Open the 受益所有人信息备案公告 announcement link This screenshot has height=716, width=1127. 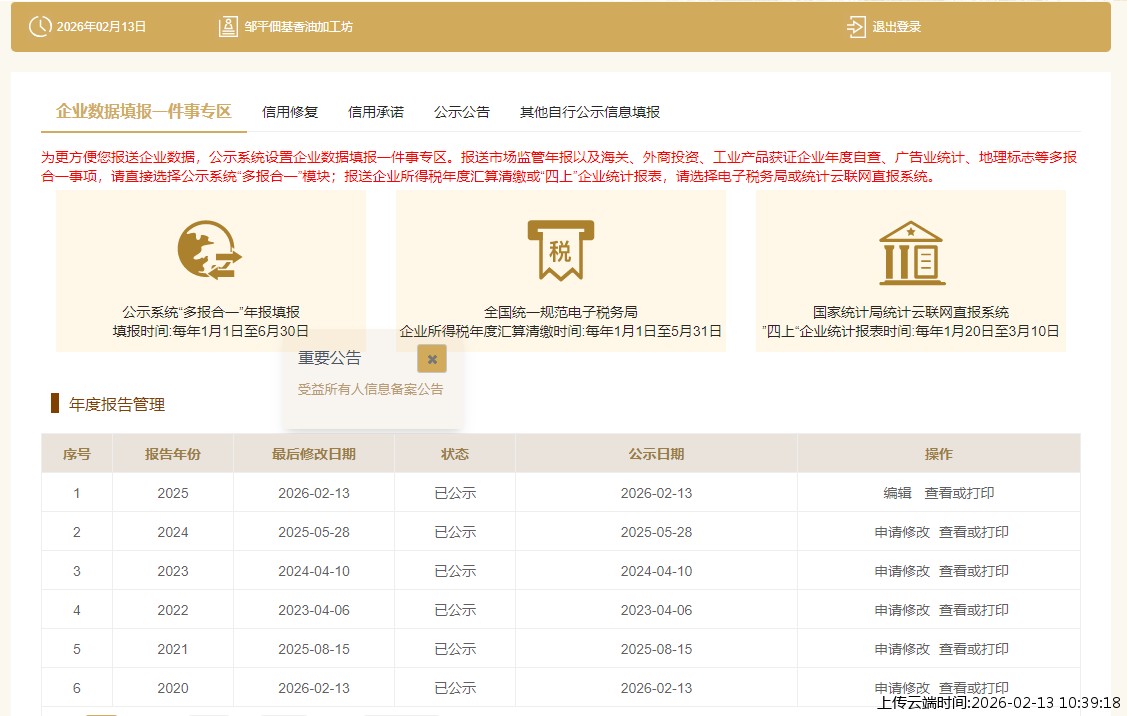tap(370, 390)
